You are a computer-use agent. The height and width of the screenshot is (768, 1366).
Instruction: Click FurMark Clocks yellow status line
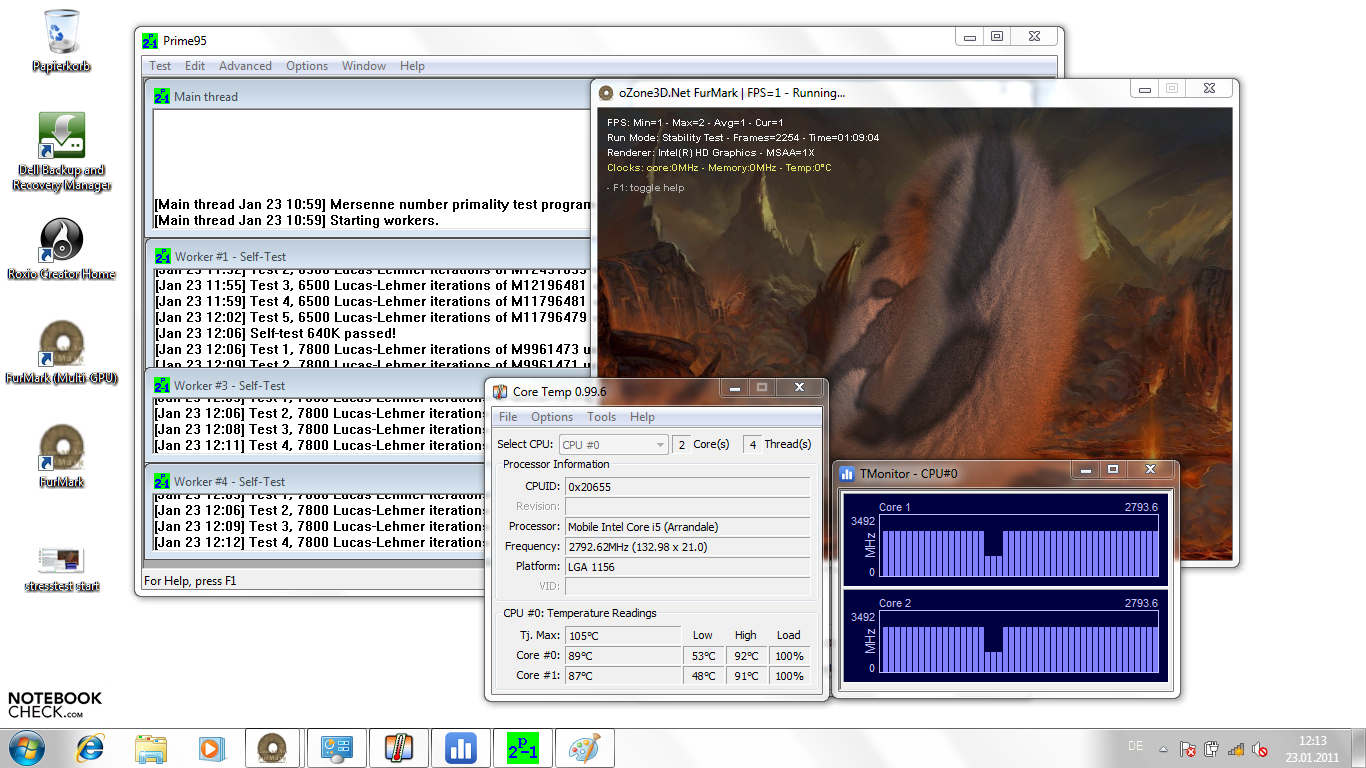tap(719, 168)
